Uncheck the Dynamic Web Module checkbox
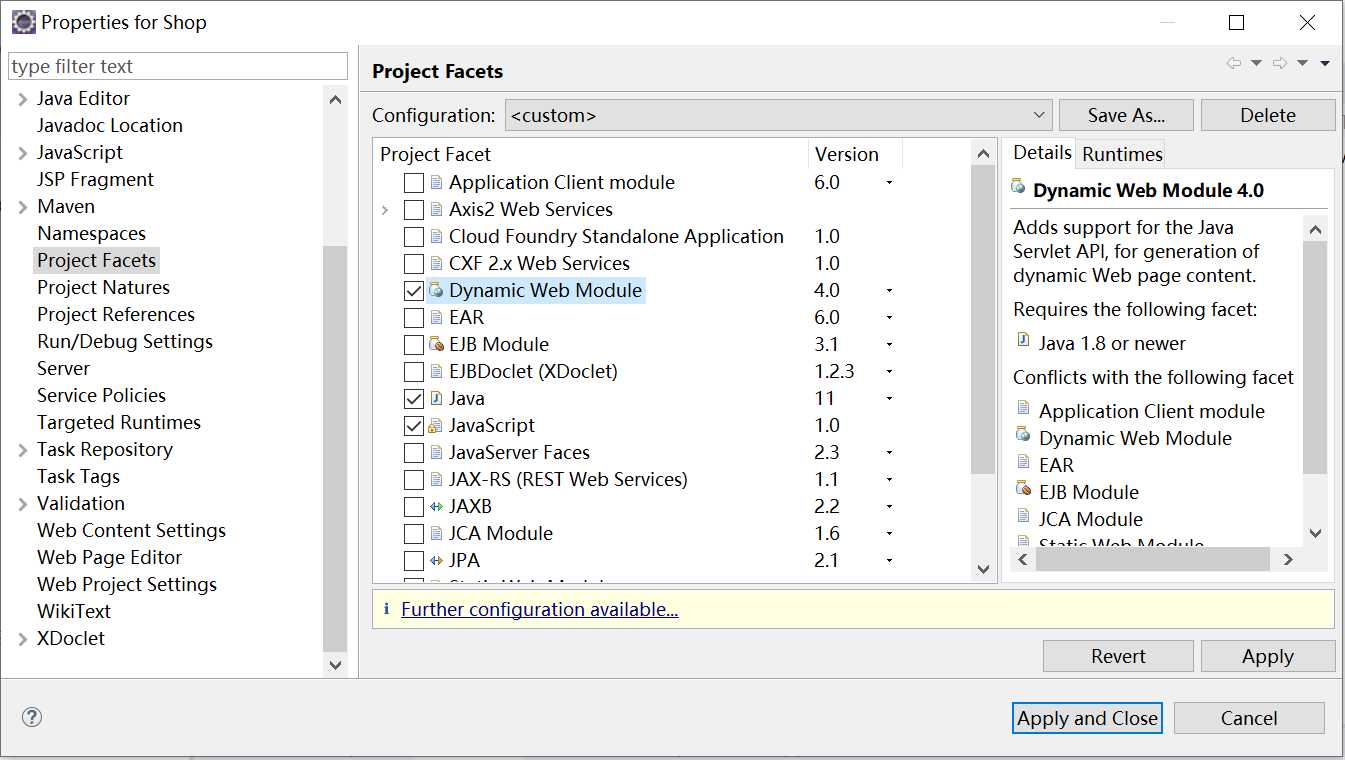Viewport: 1345px width, 760px height. (413, 291)
